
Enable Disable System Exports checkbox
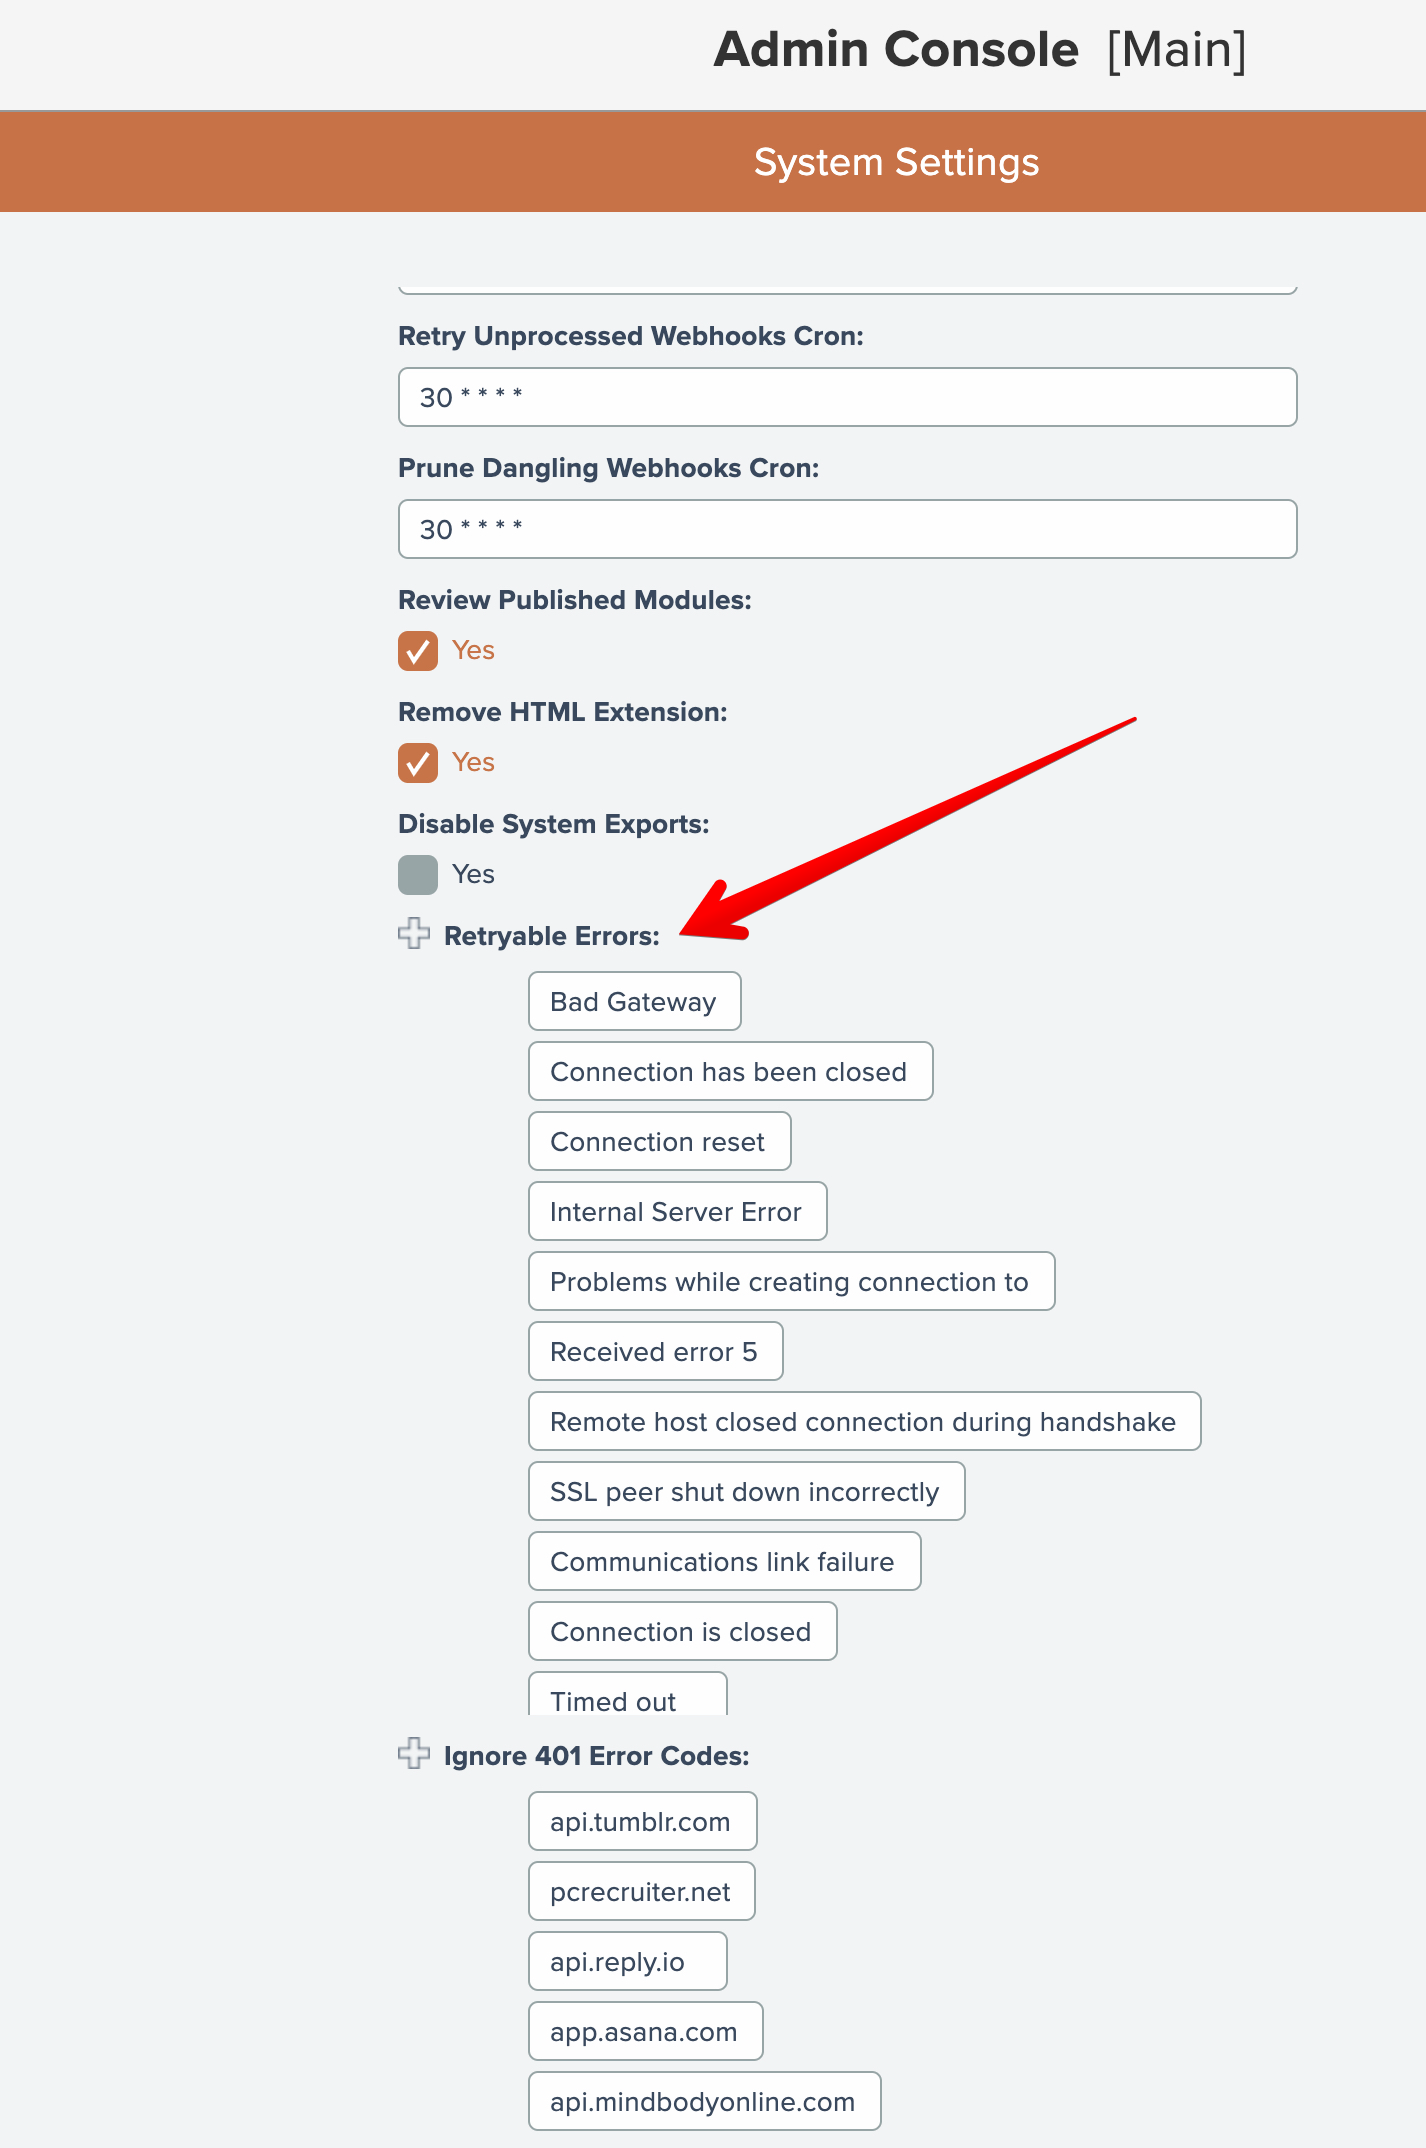[418, 875]
